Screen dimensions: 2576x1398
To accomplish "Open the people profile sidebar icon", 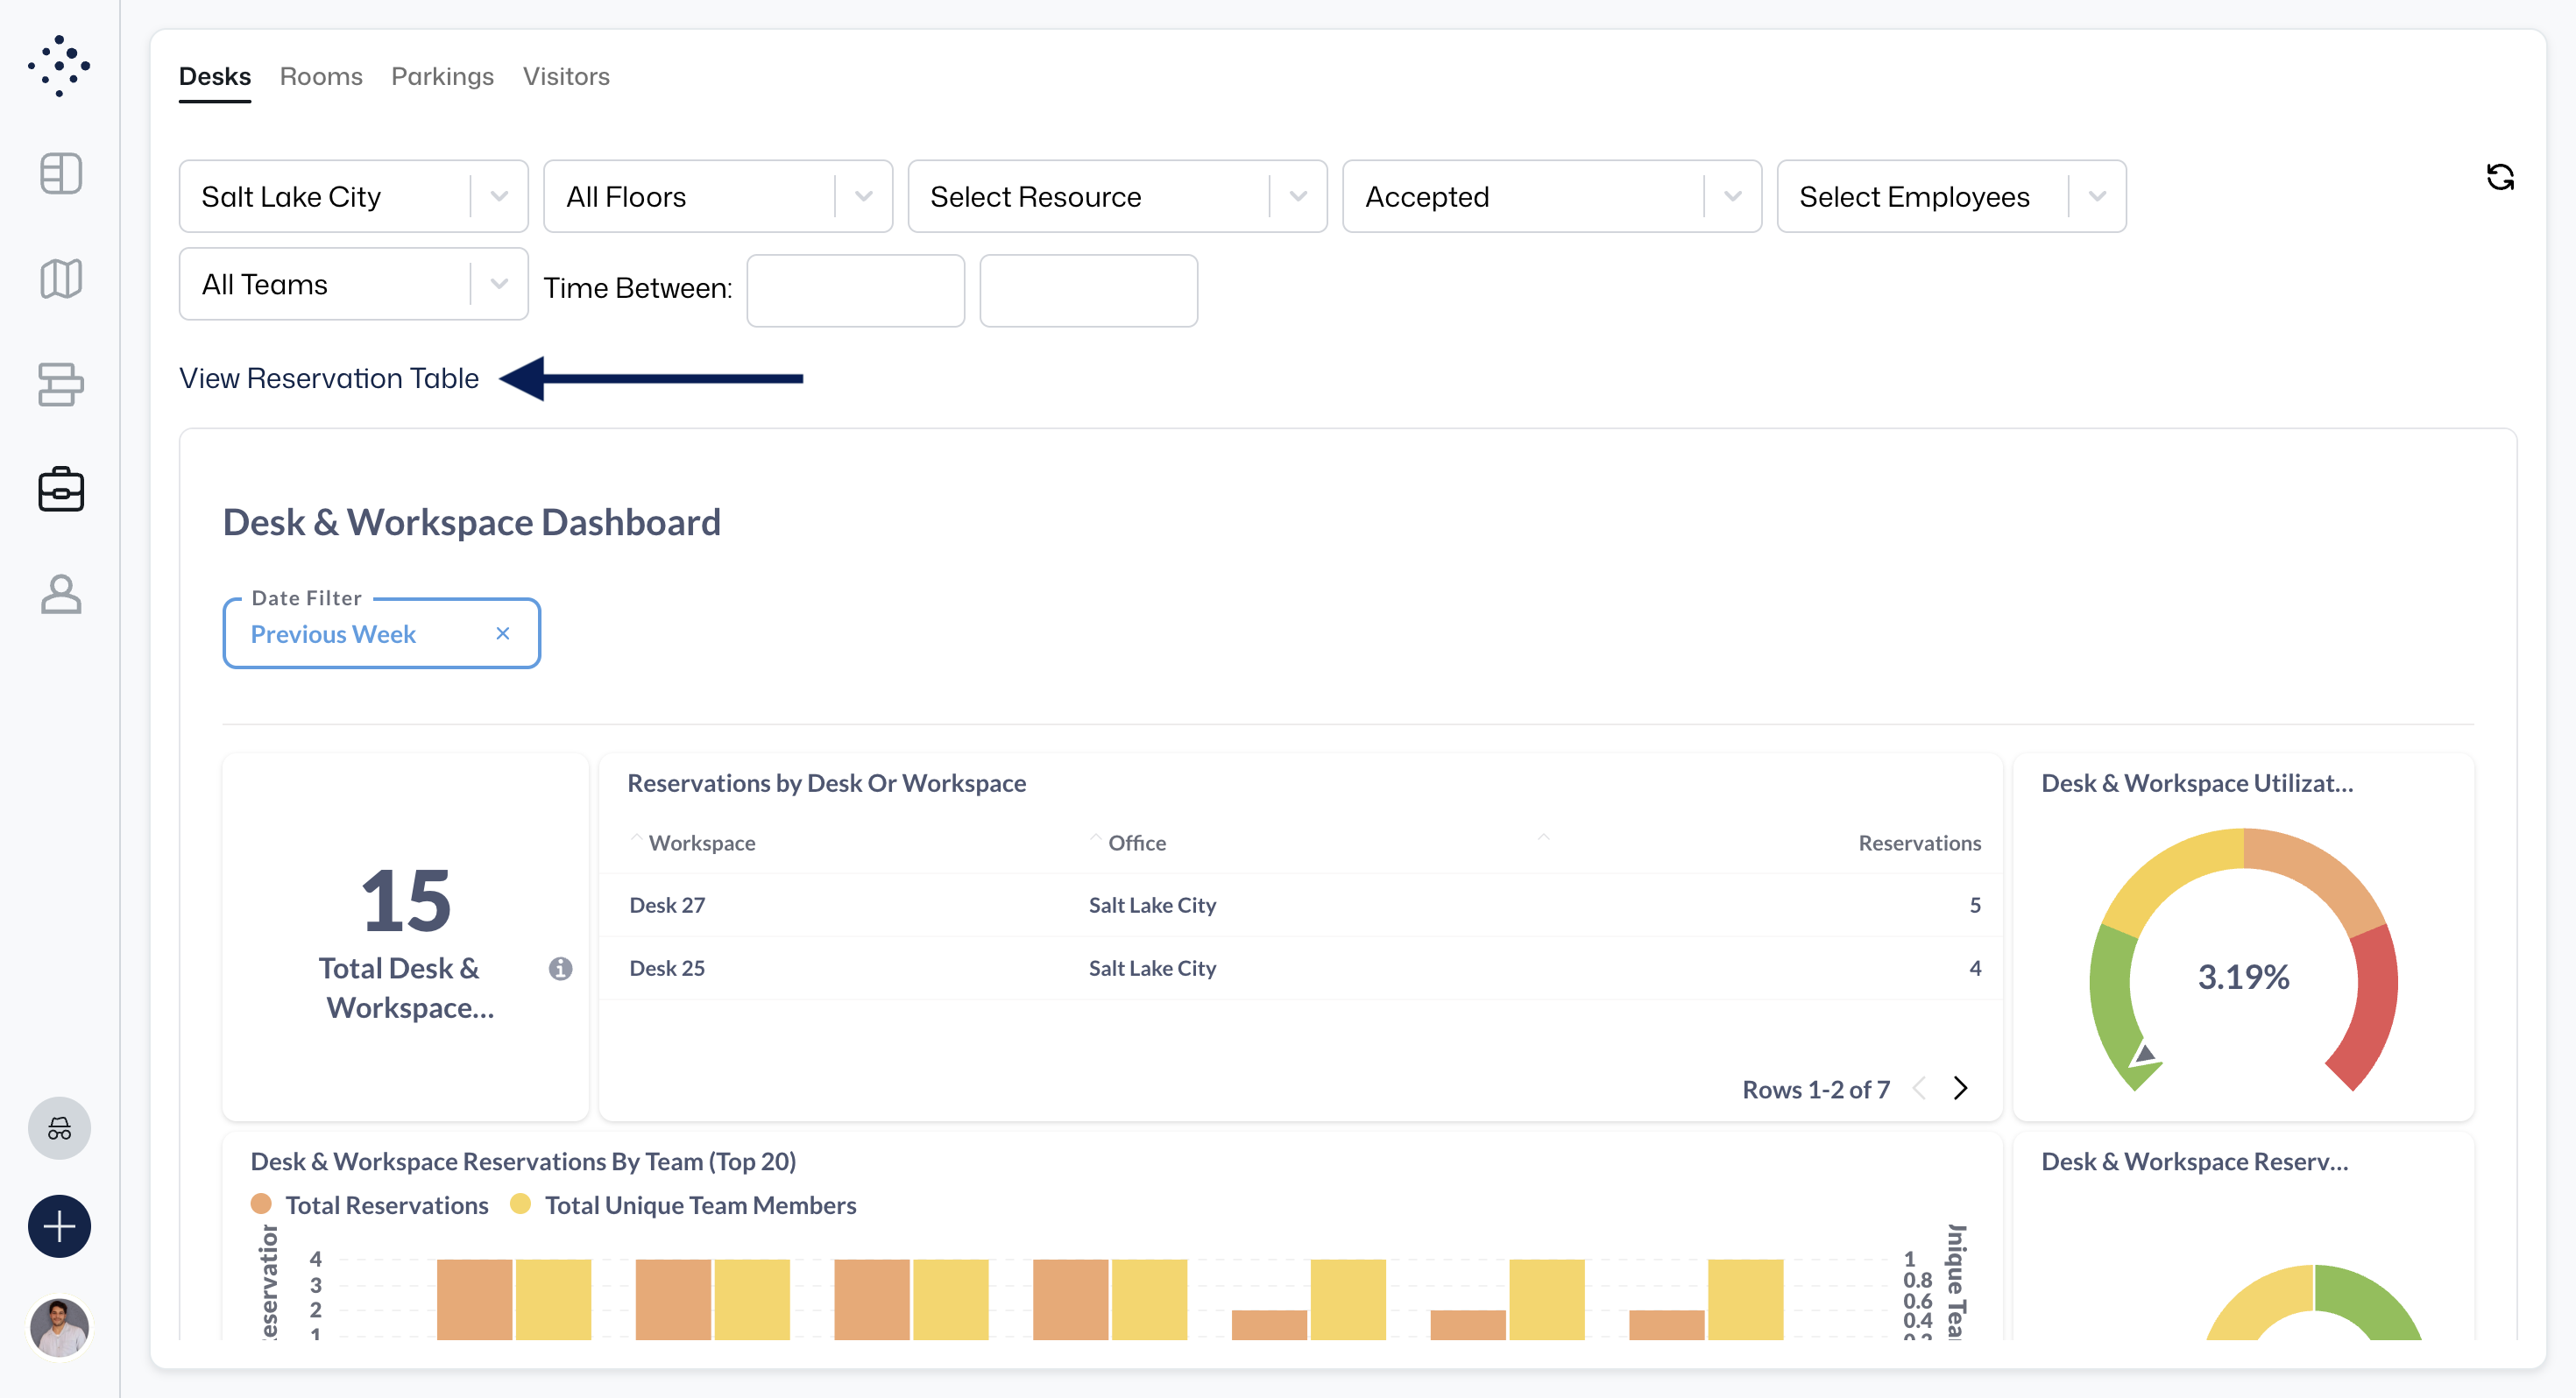I will [x=60, y=594].
